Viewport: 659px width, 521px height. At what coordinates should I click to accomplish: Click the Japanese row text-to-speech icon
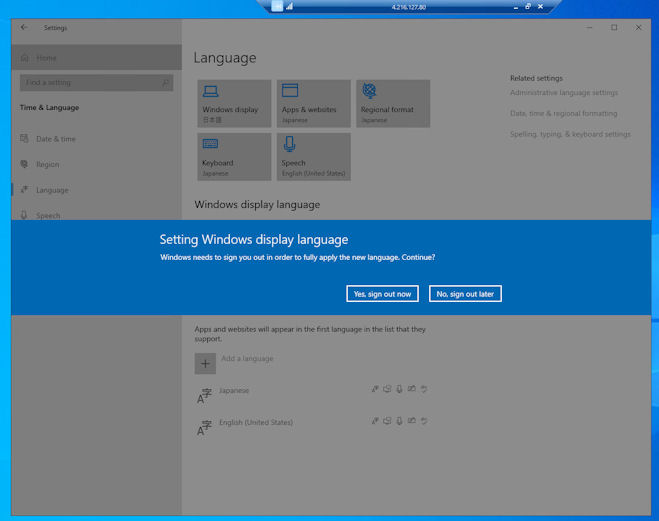pyautogui.click(x=387, y=389)
